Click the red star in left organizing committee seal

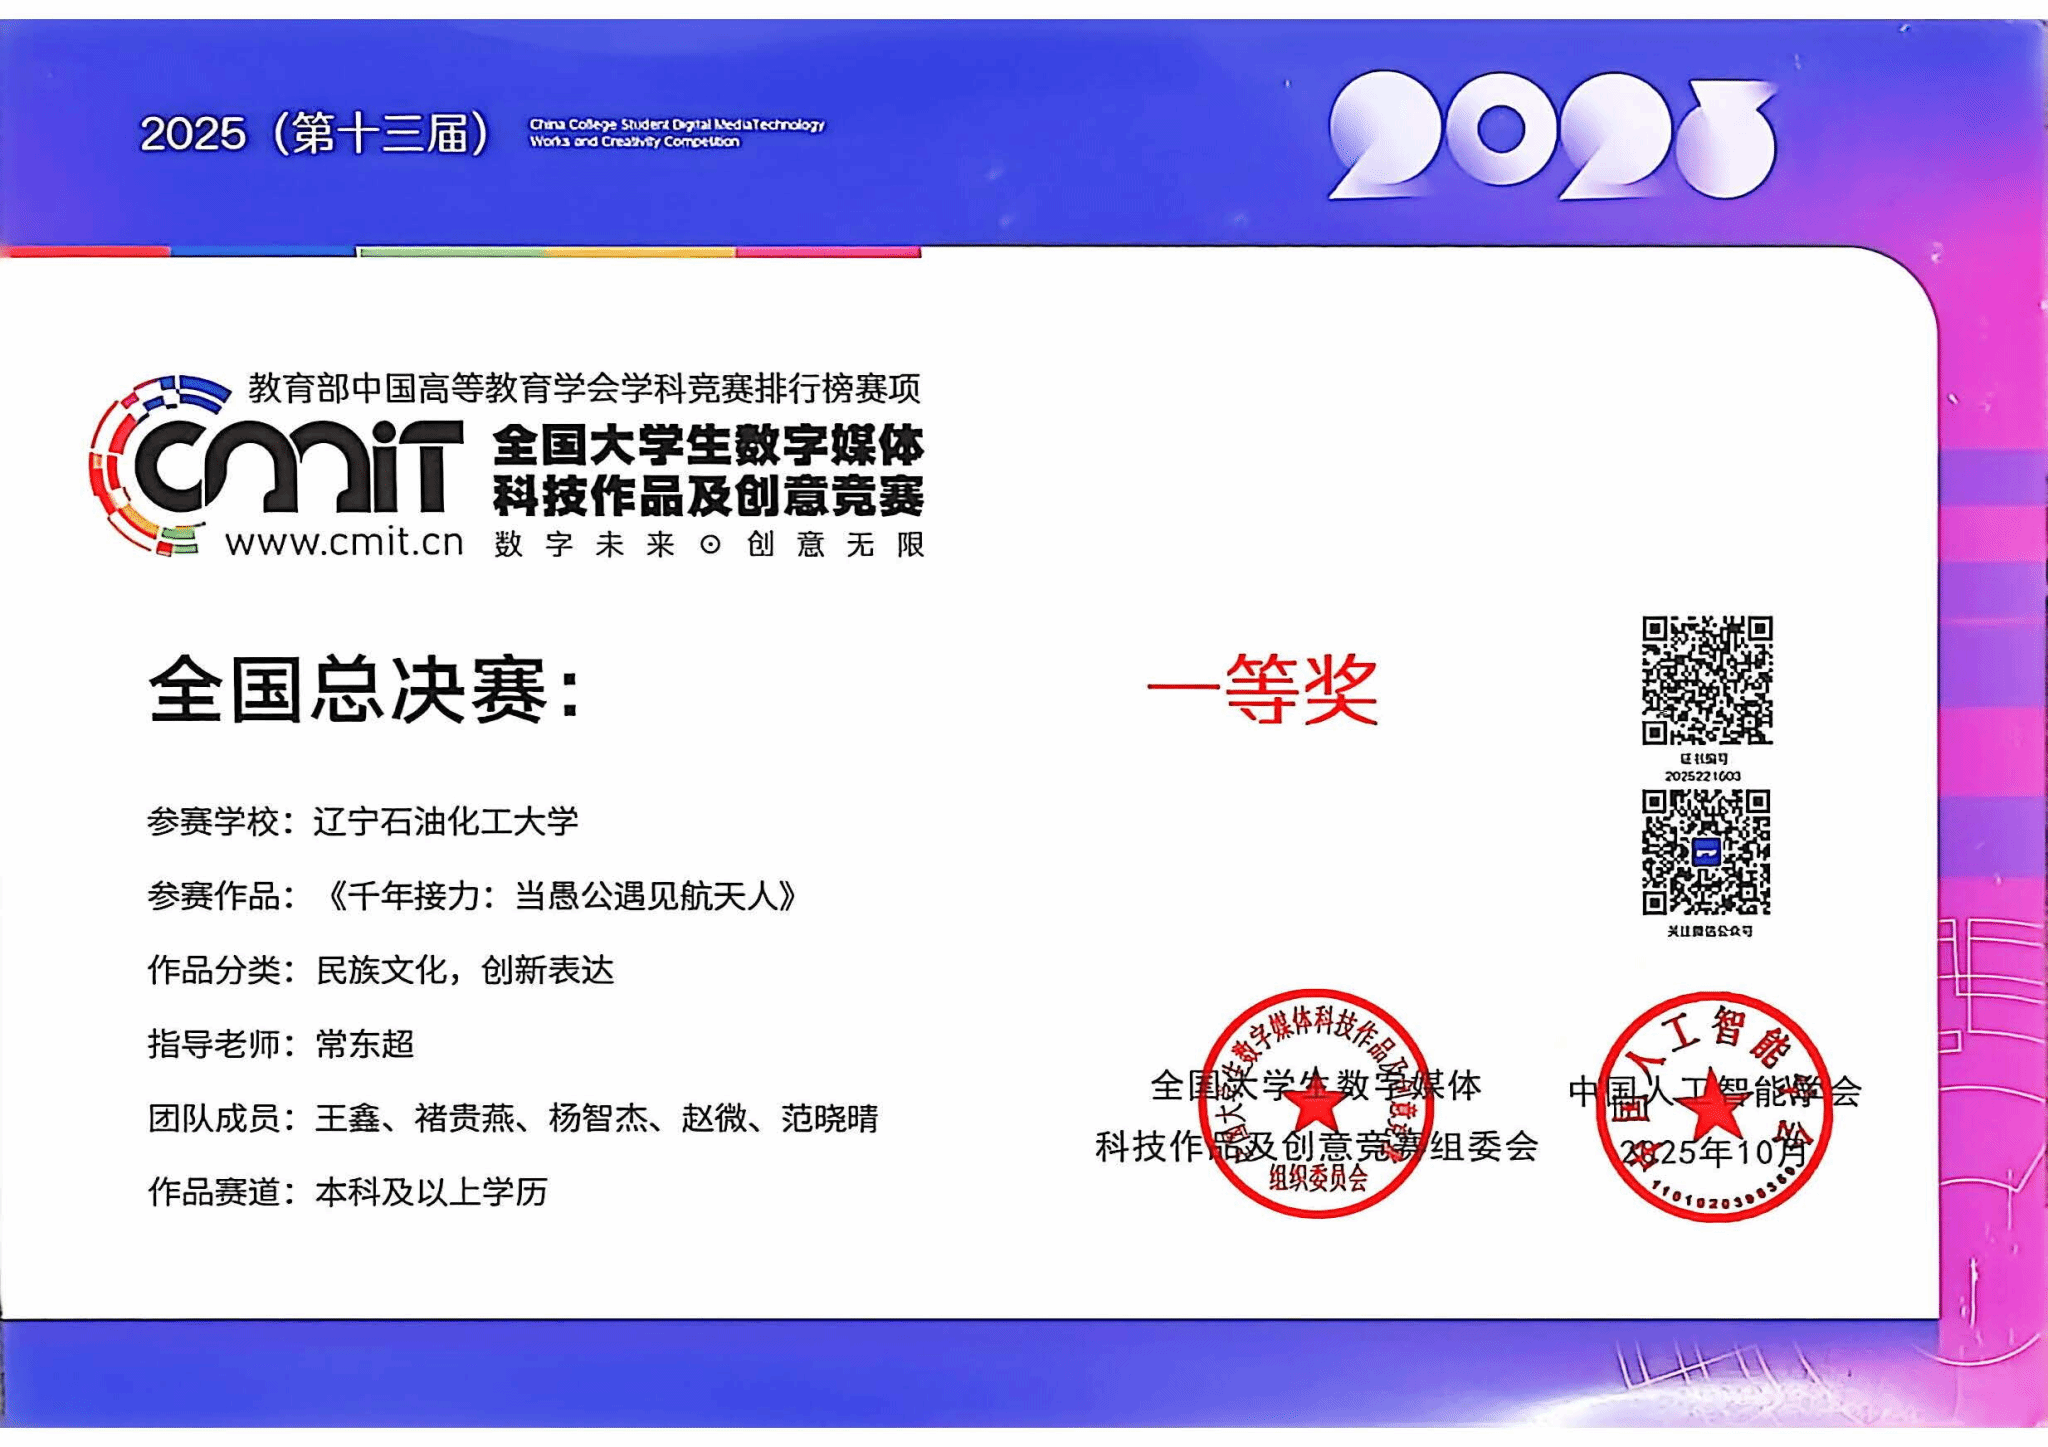(x=1314, y=1106)
